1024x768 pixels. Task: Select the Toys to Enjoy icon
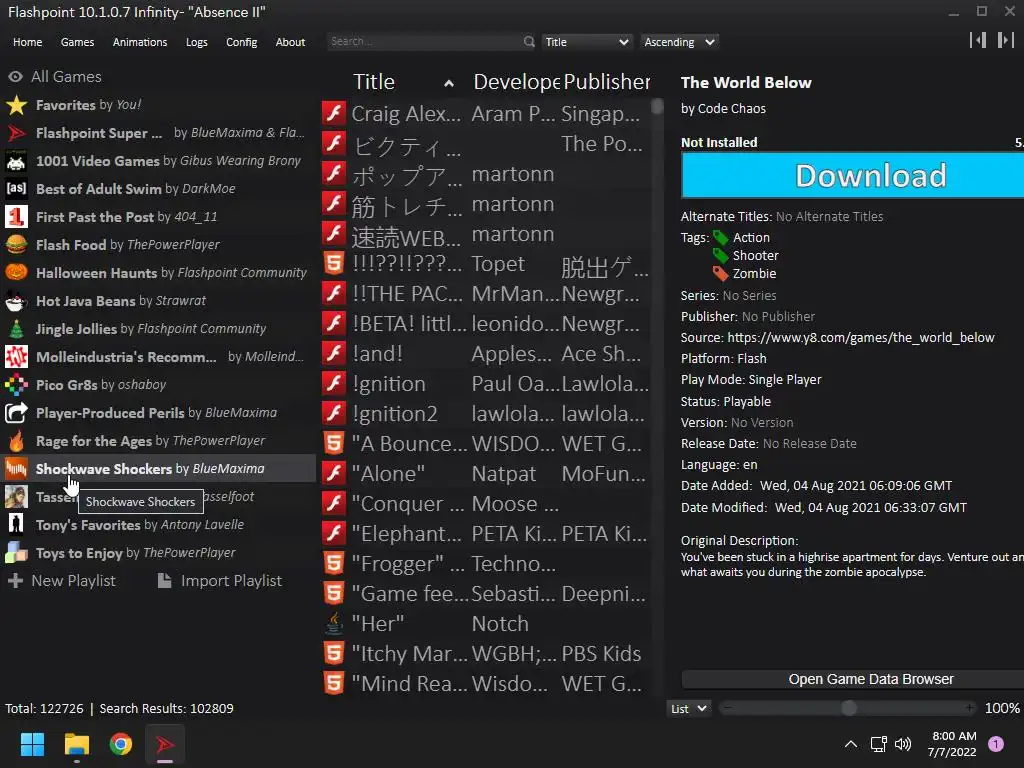click(16, 553)
